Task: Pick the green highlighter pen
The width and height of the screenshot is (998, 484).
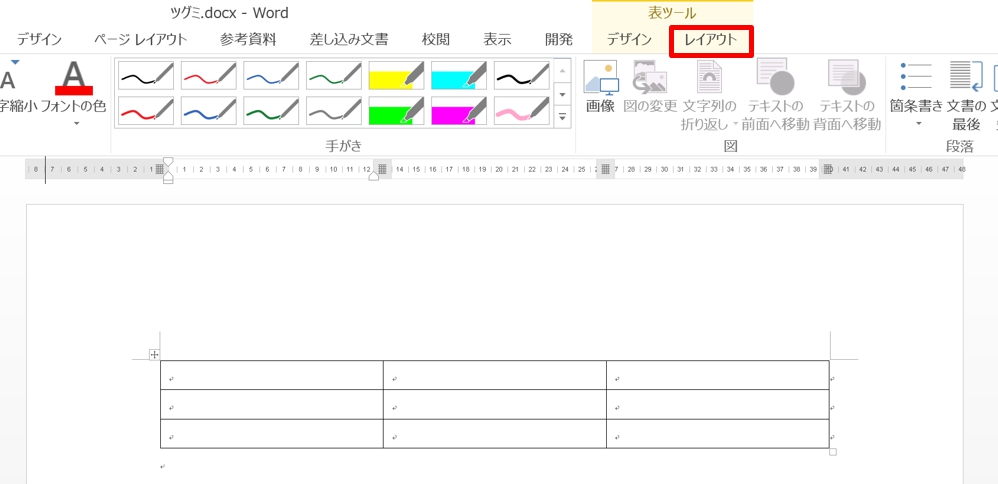Action: 396,111
